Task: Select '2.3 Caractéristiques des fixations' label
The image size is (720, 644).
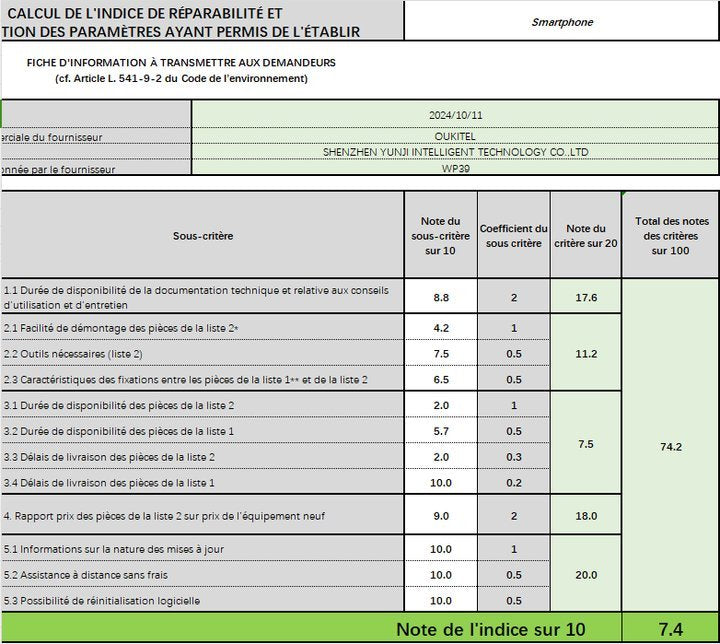Action: (202, 379)
